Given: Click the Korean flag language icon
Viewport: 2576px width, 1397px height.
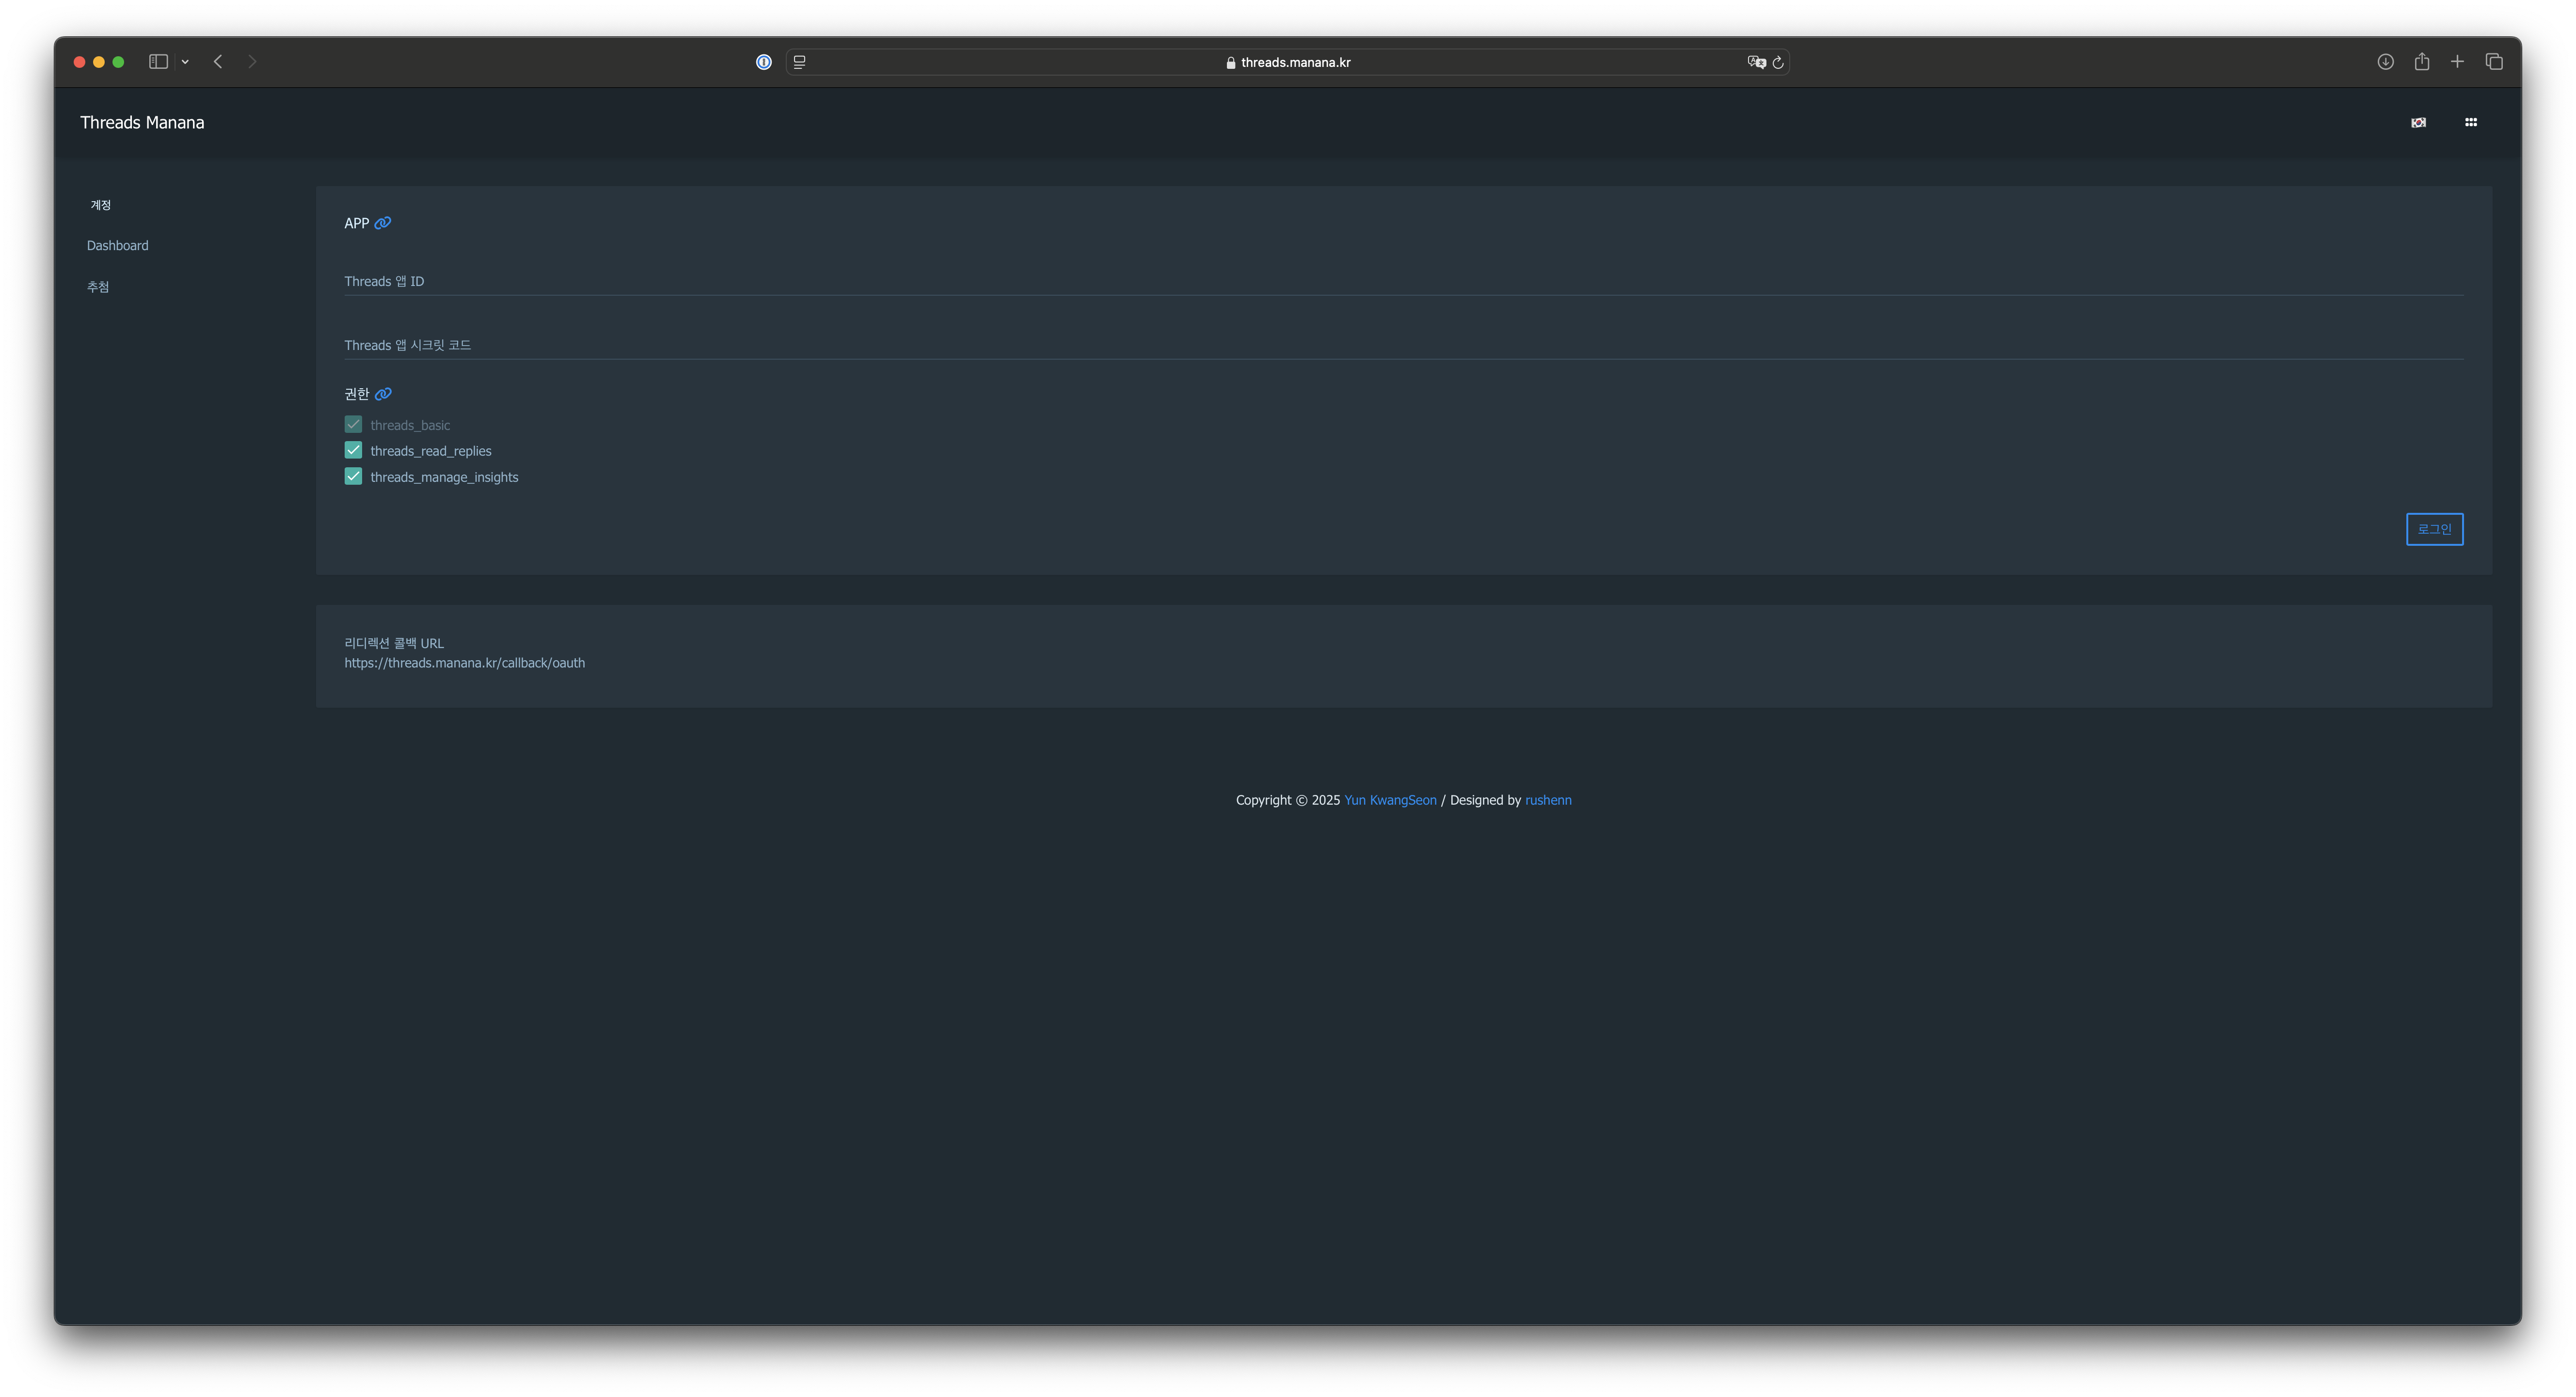Looking at the screenshot, I should pos(2418,122).
